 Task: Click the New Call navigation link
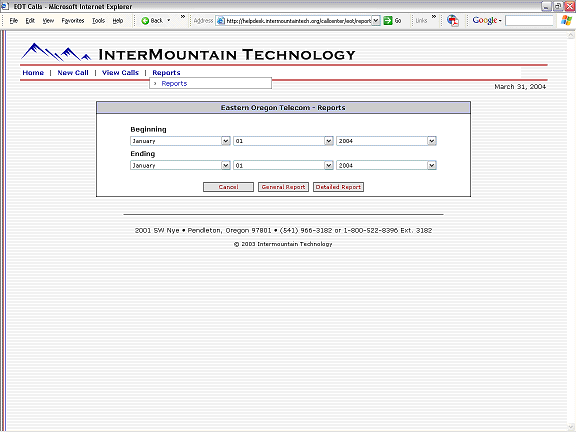pyautogui.click(x=73, y=73)
